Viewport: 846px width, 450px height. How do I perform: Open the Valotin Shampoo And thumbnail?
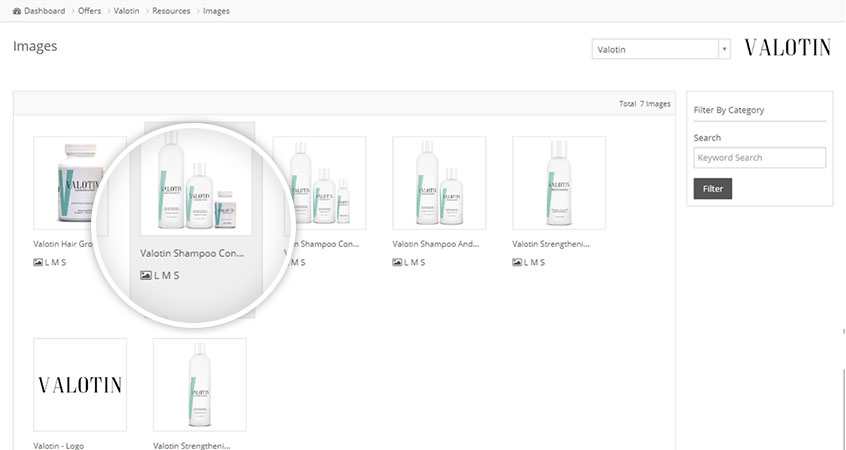439,183
